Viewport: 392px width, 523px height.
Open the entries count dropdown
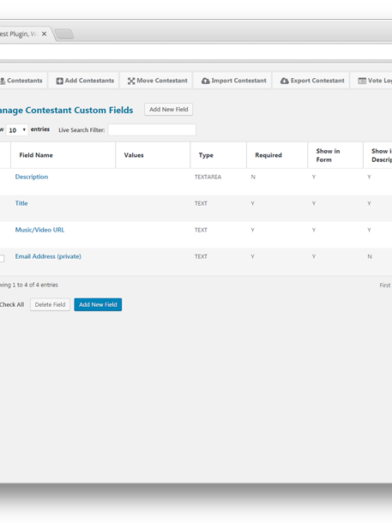click(17, 130)
